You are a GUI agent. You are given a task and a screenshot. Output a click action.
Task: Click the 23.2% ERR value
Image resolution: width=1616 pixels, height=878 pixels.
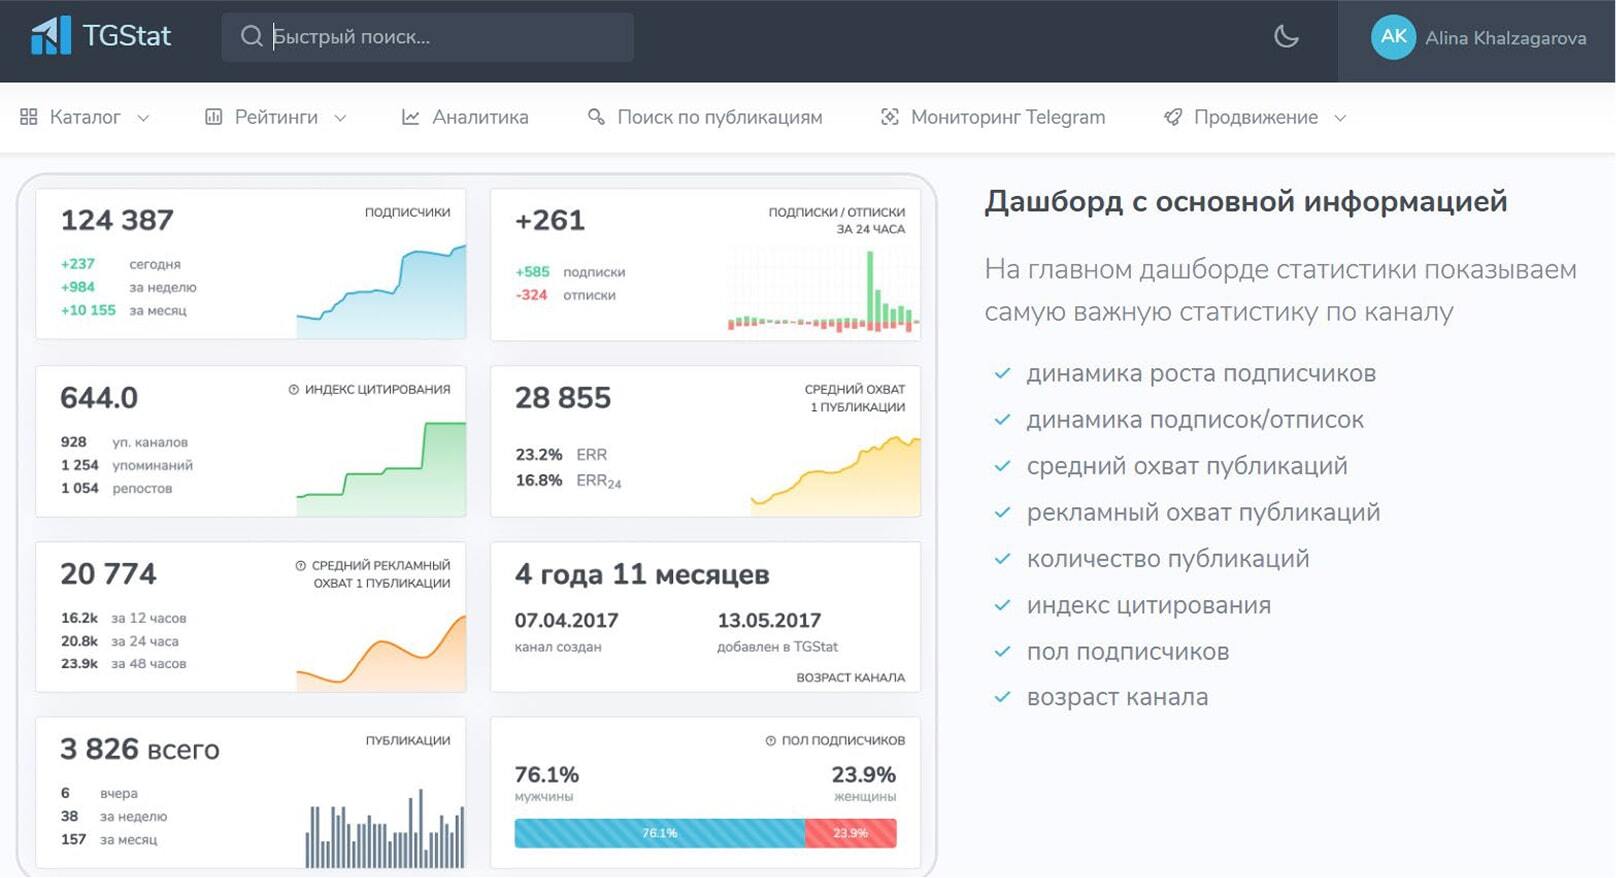pyautogui.click(x=539, y=455)
